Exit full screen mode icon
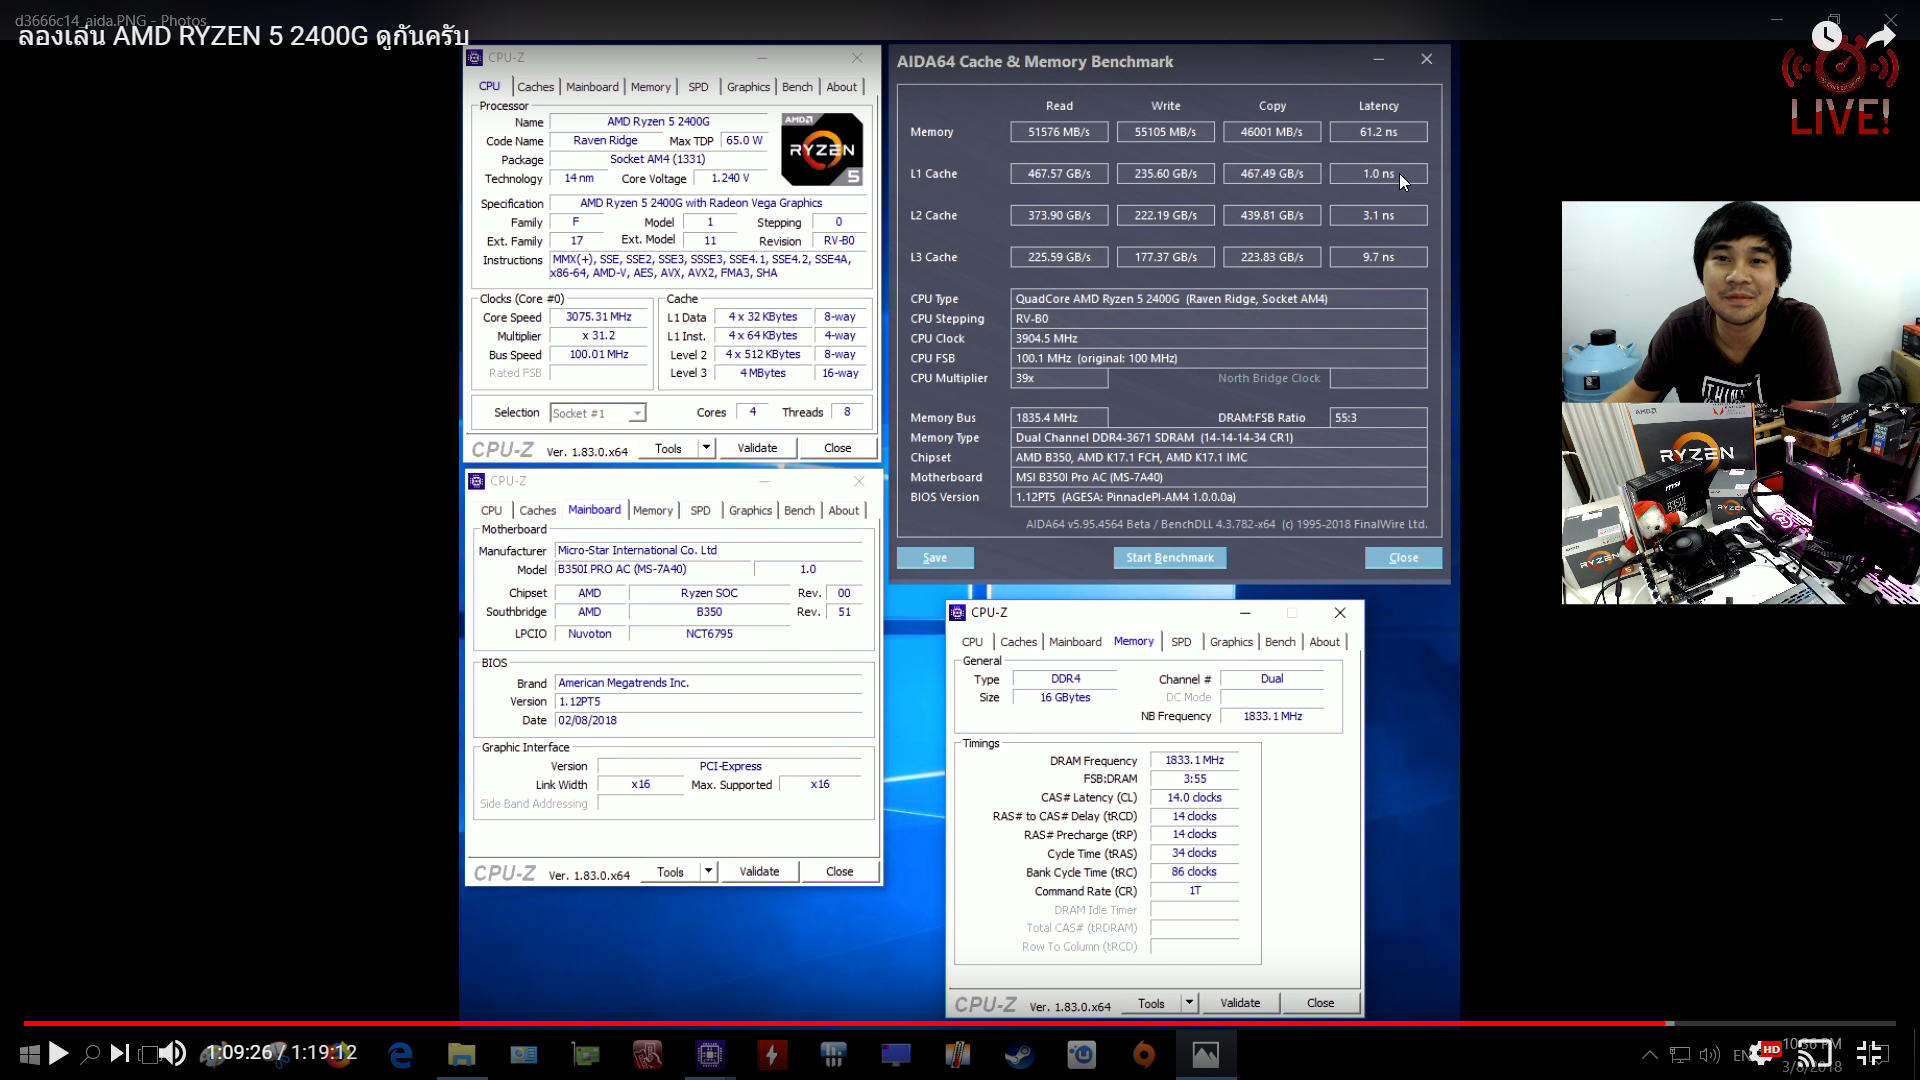Image resolution: width=1920 pixels, height=1080 pixels. (1871, 1053)
